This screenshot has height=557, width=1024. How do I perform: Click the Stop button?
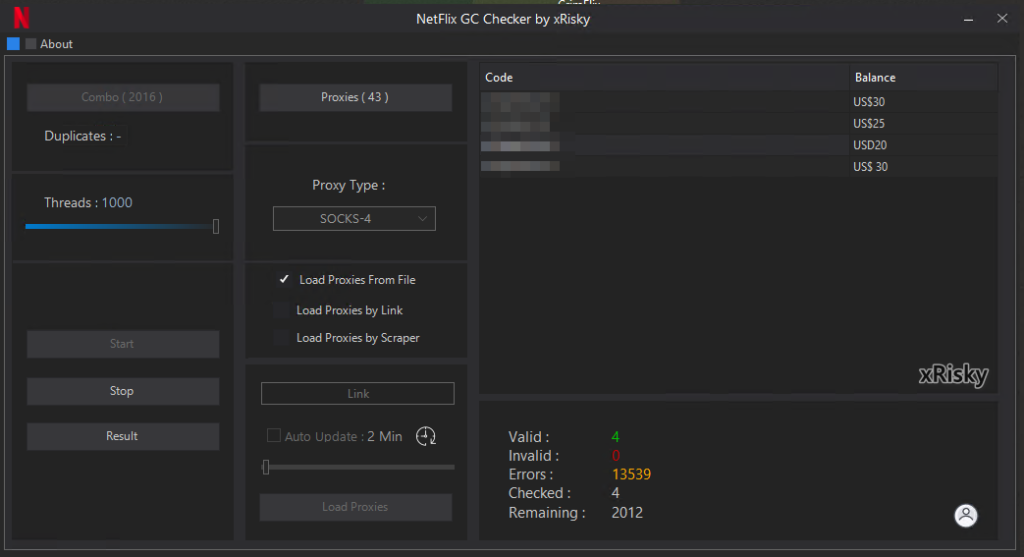(123, 391)
